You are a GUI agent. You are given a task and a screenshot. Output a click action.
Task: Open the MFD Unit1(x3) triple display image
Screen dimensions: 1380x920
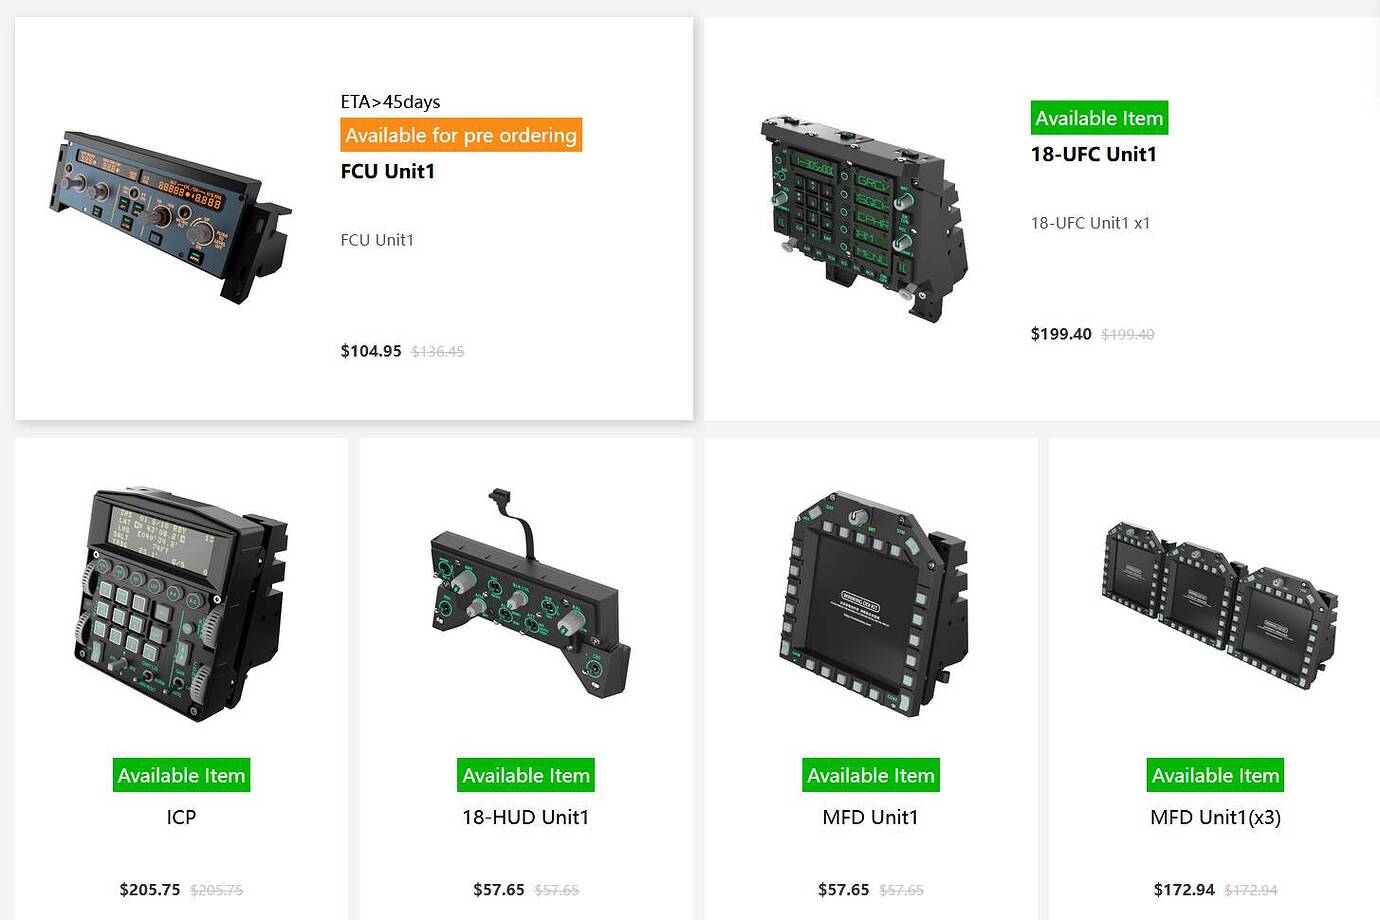[x=1219, y=606]
